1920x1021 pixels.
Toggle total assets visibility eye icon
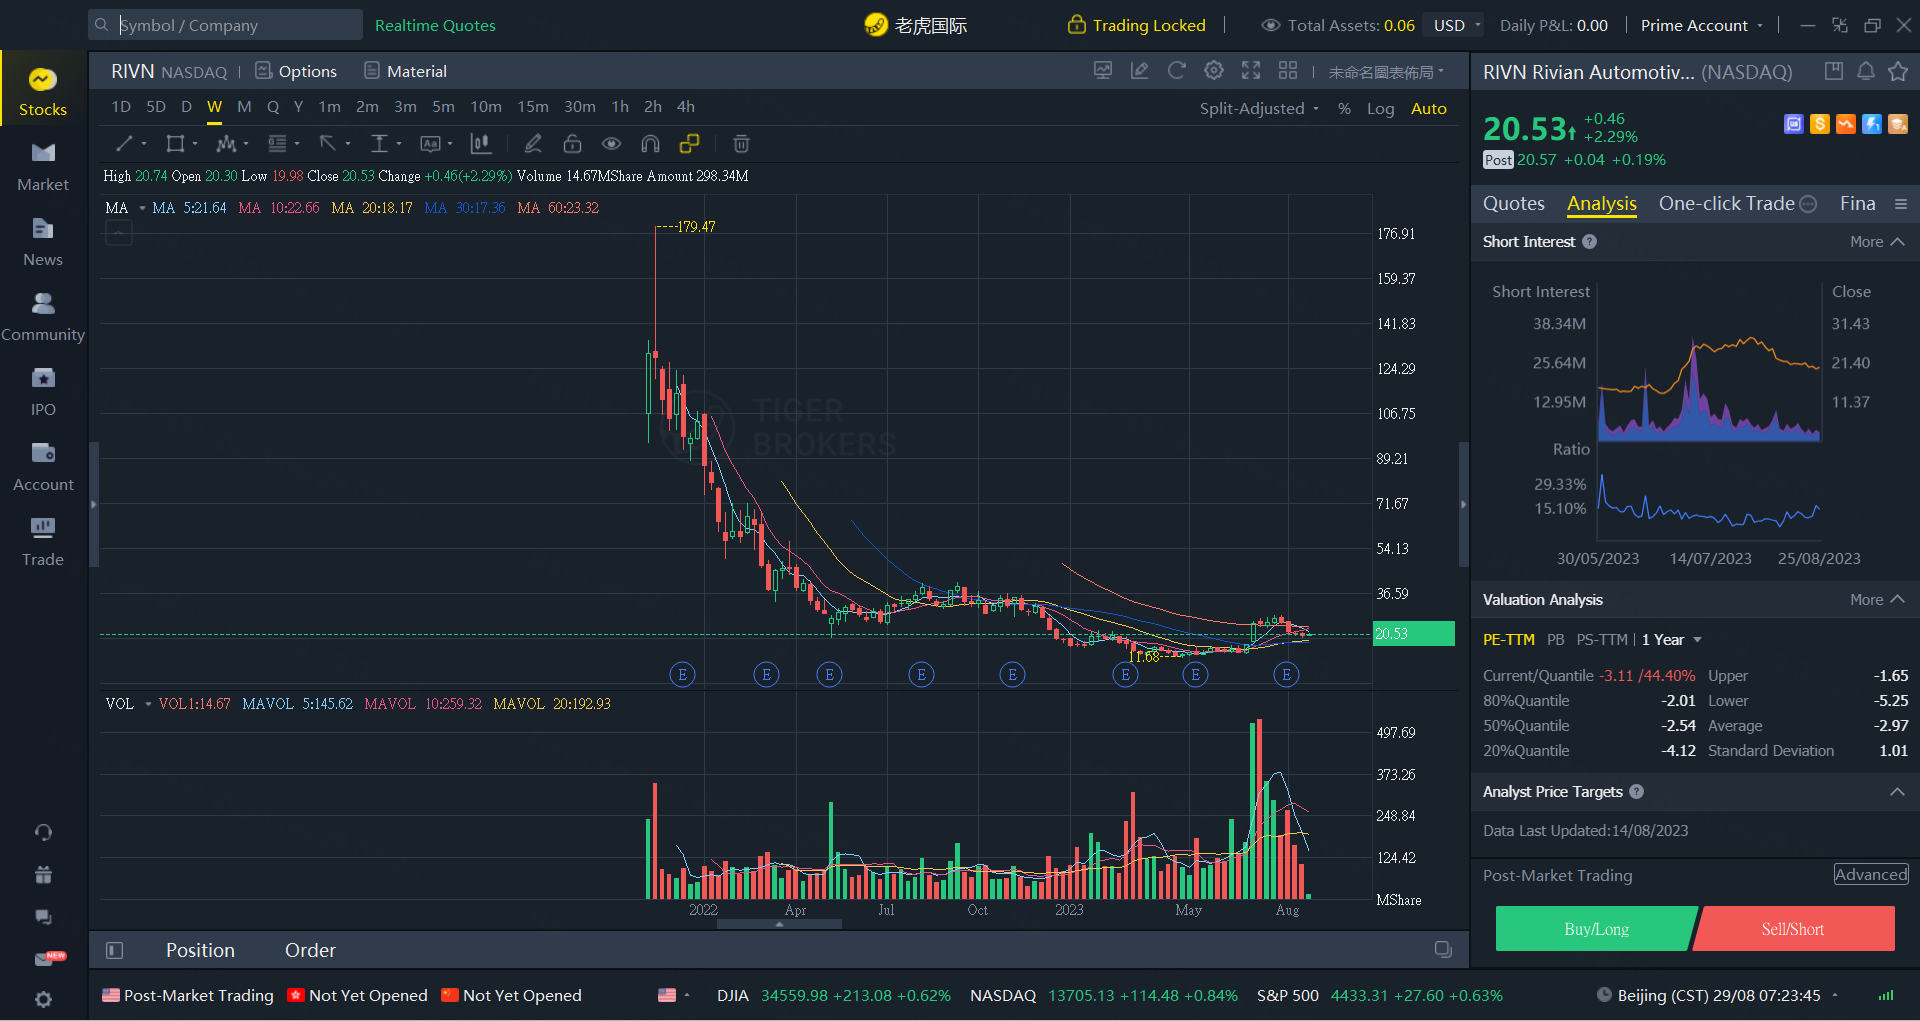coord(1270,25)
